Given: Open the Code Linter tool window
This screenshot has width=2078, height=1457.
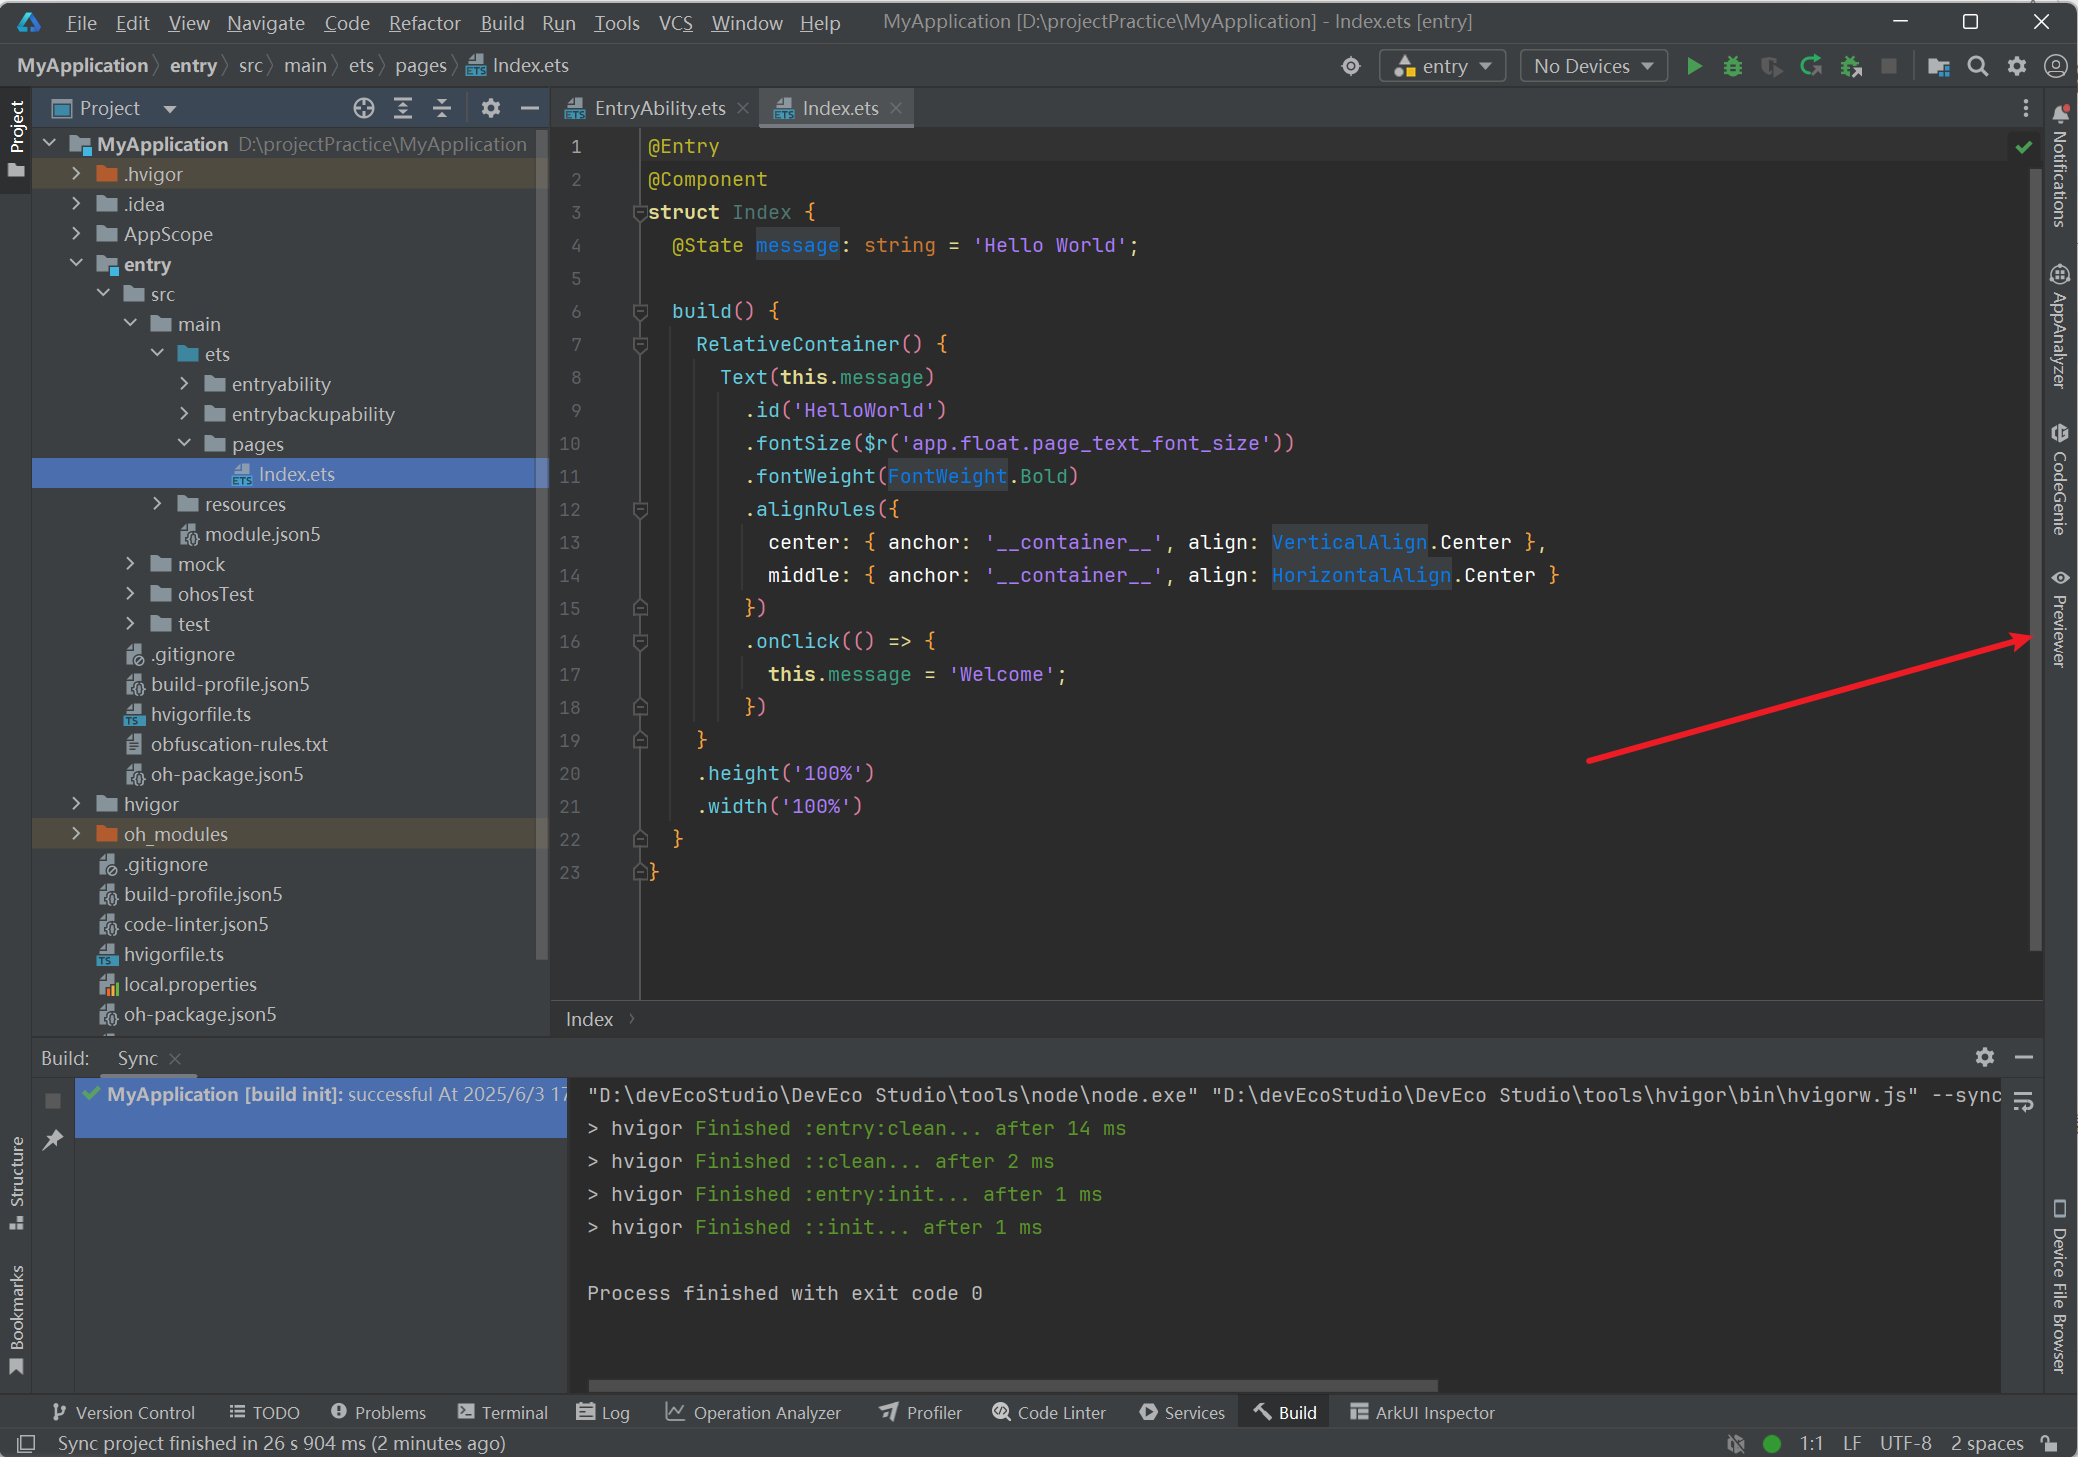Looking at the screenshot, I should 1049,1412.
